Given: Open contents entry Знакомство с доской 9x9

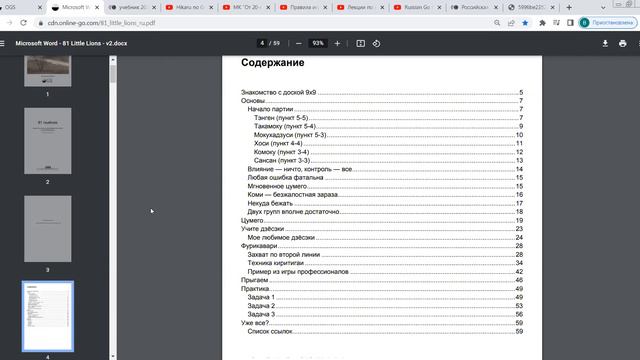Looking at the screenshot, I should pos(382,92).
